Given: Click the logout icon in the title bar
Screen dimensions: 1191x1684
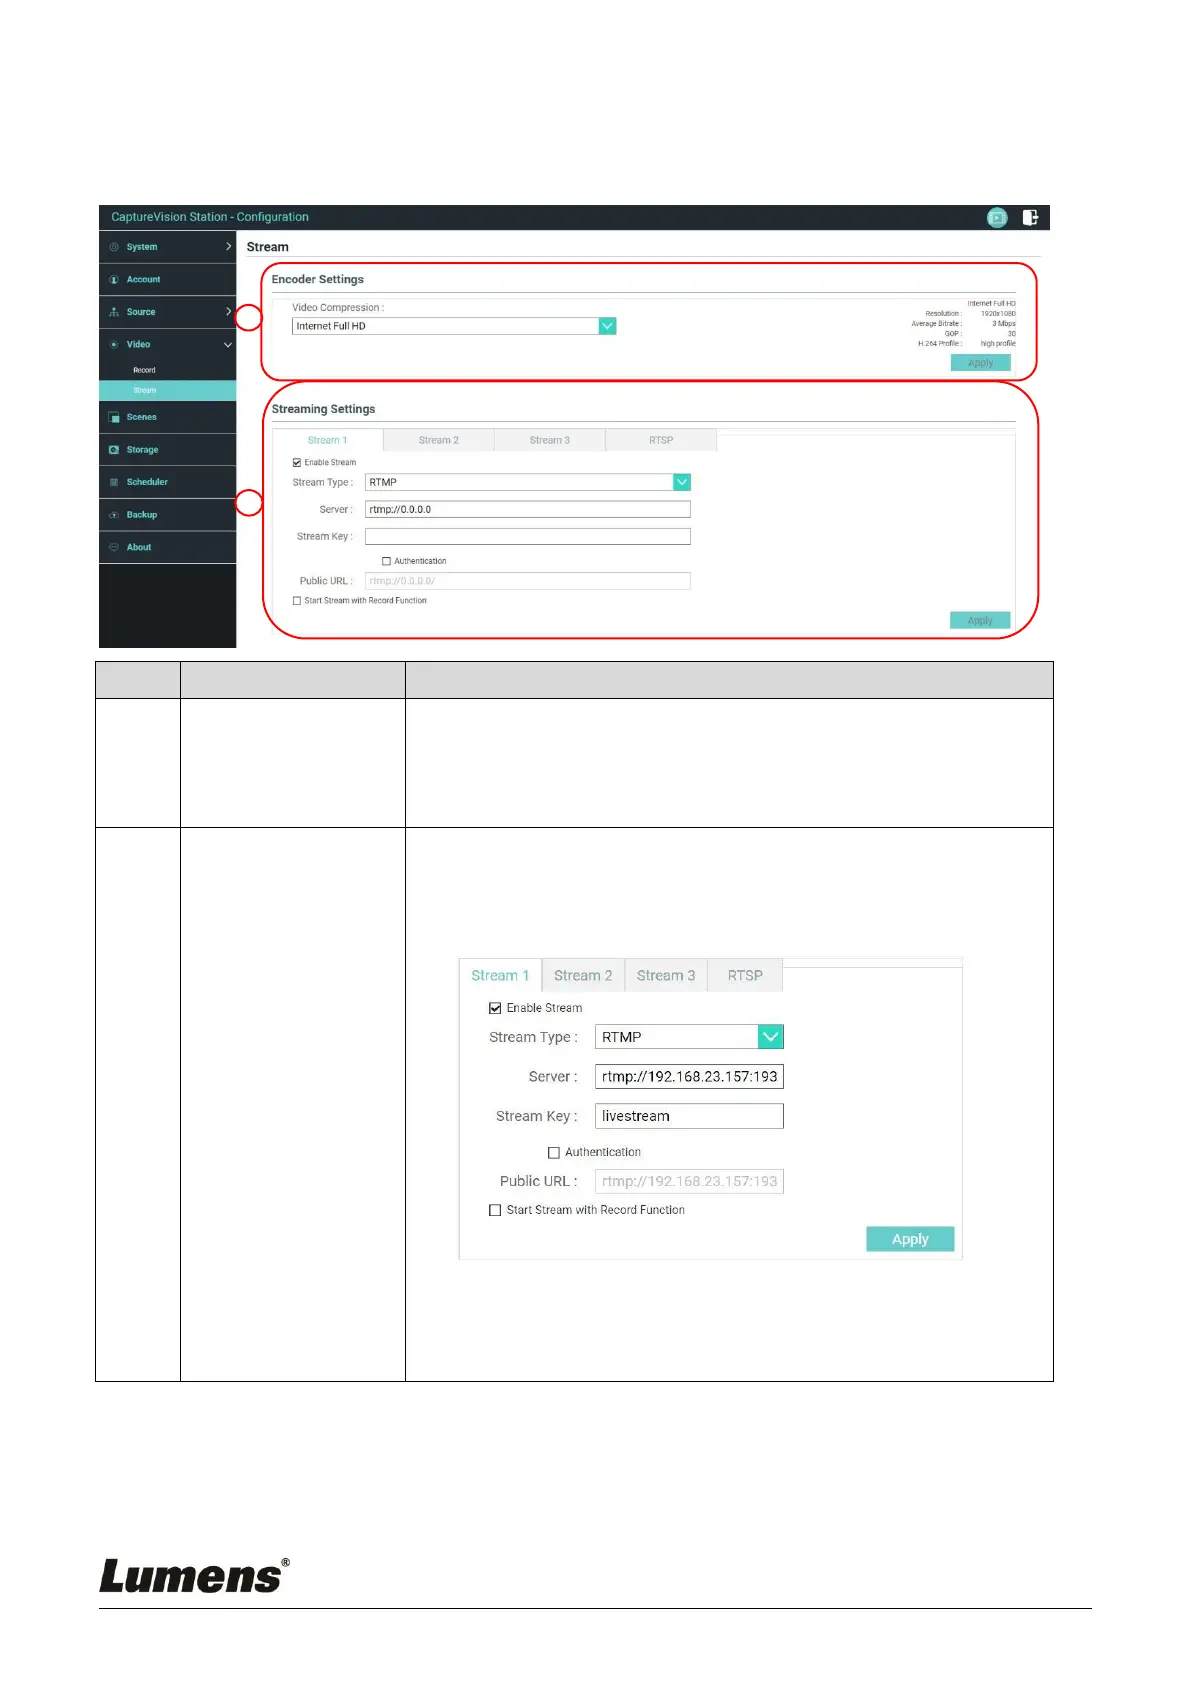Looking at the screenshot, I should (x=1030, y=217).
